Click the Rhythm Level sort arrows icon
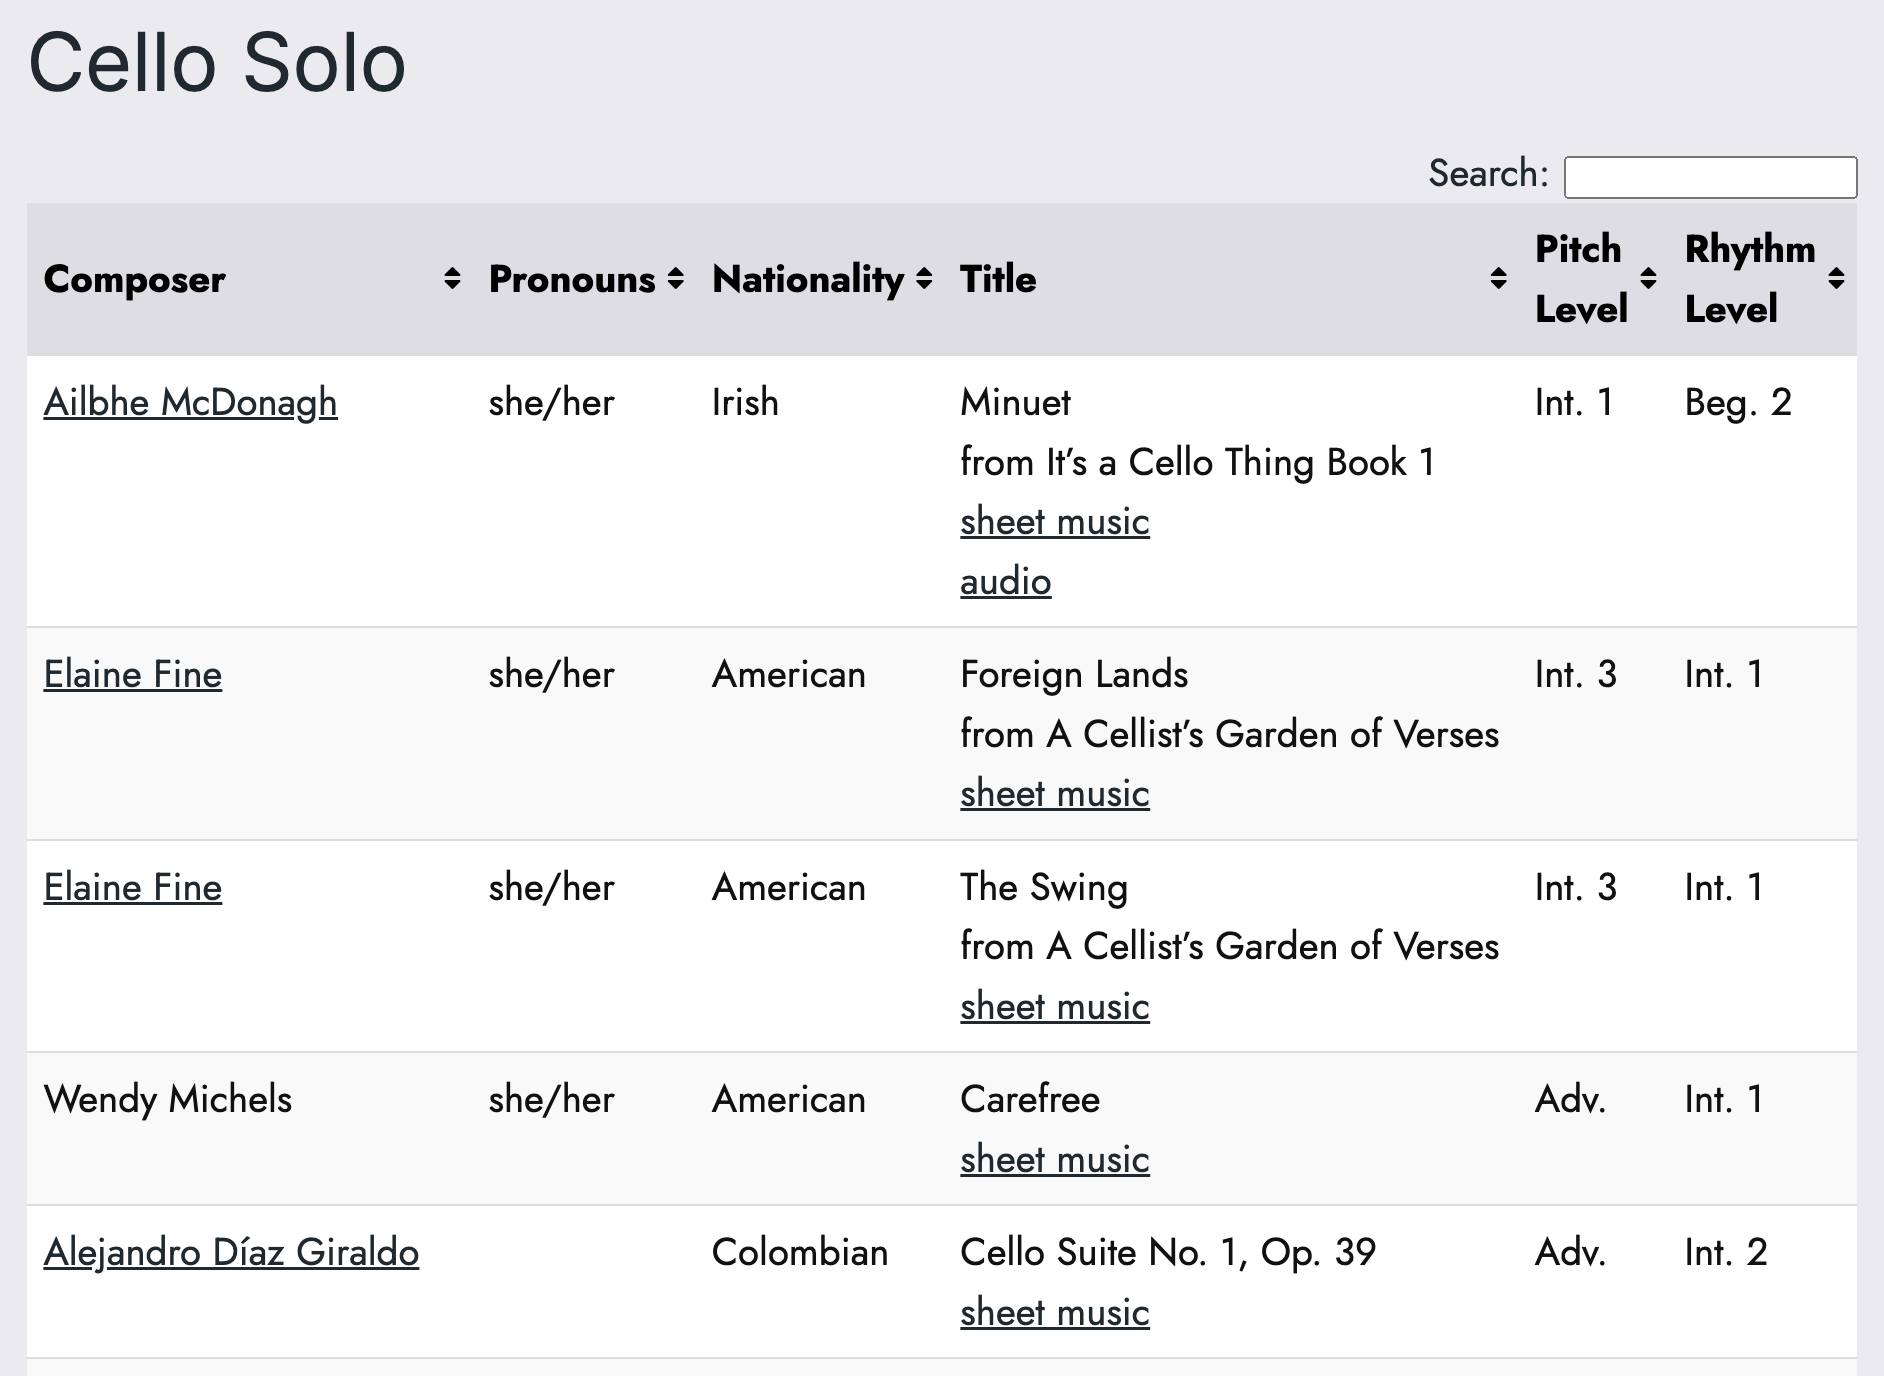1884x1376 pixels. coord(1836,279)
